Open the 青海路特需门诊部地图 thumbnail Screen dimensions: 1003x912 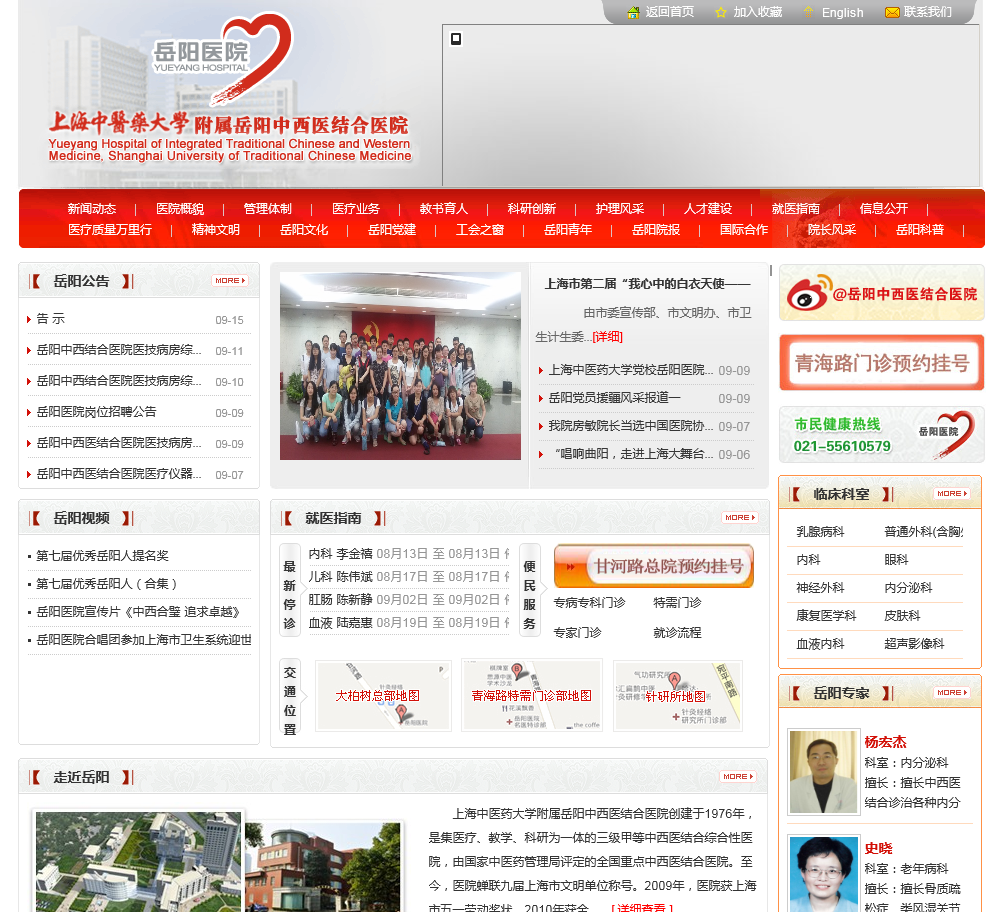[x=532, y=695]
